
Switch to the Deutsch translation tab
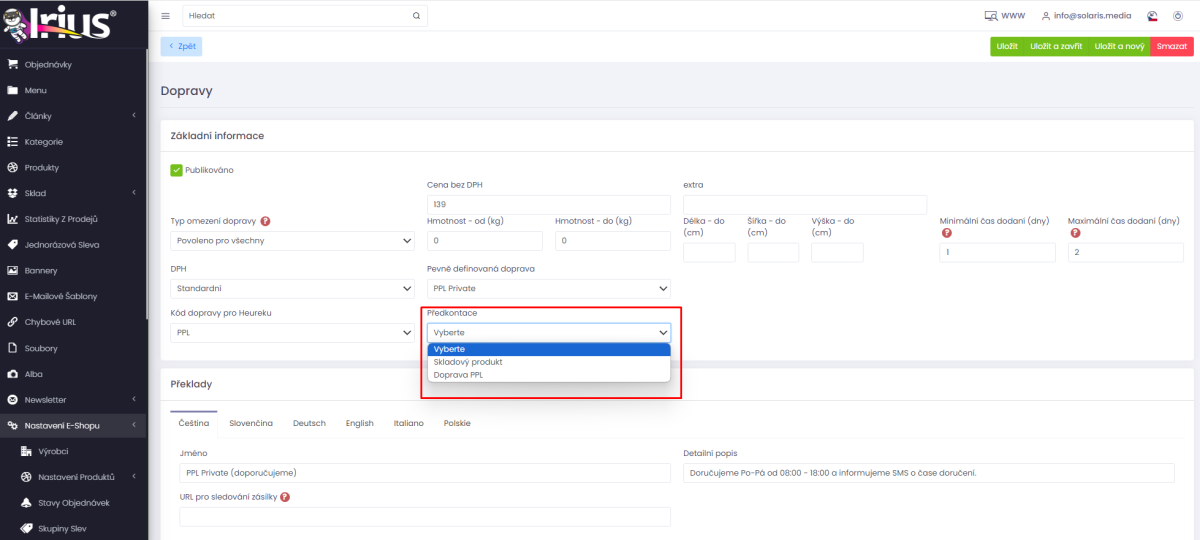click(309, 423)
